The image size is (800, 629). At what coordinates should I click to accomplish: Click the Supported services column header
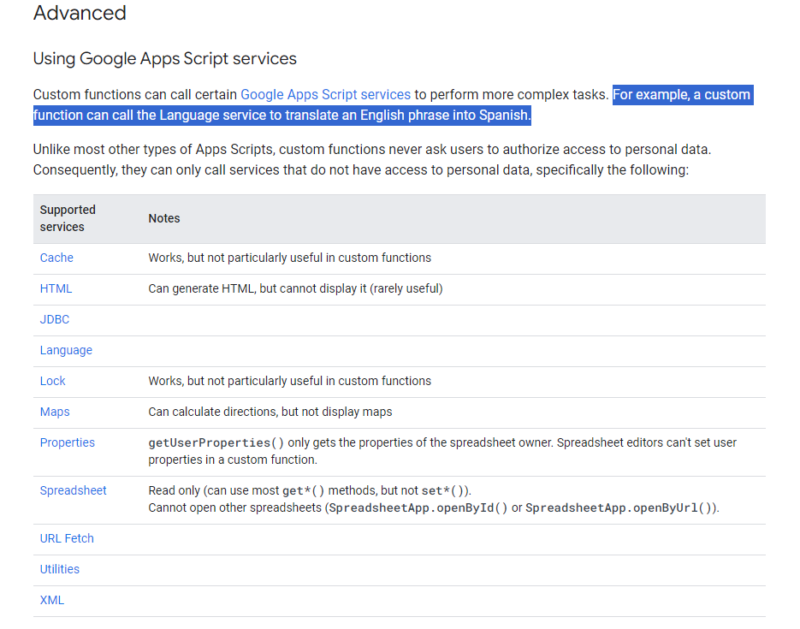click(x=68, y=218)
